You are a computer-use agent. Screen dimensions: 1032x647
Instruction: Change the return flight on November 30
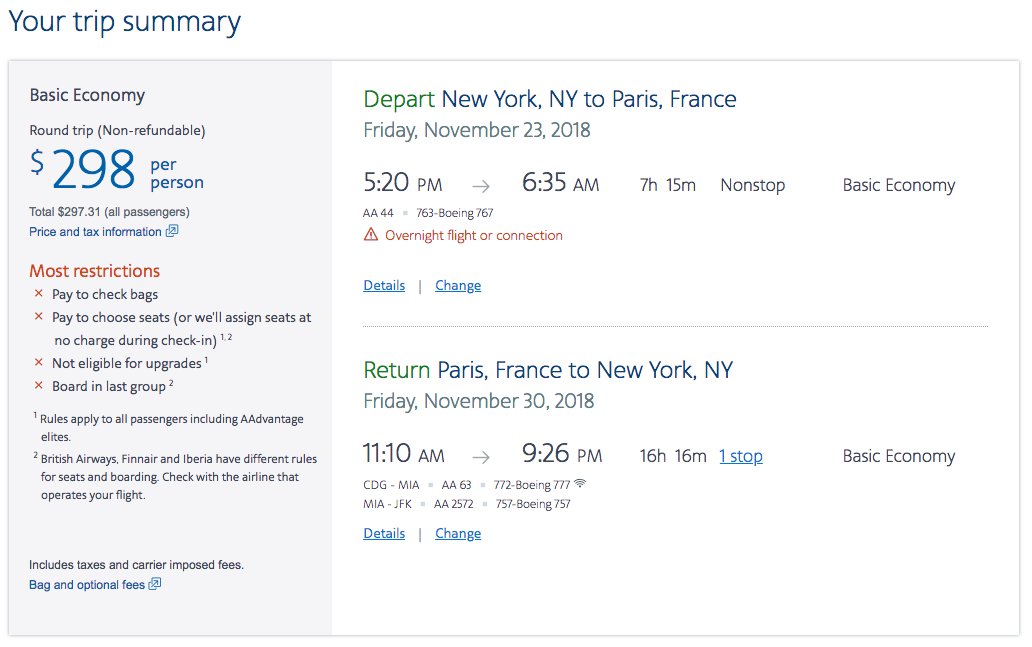[x=458, y=534]
